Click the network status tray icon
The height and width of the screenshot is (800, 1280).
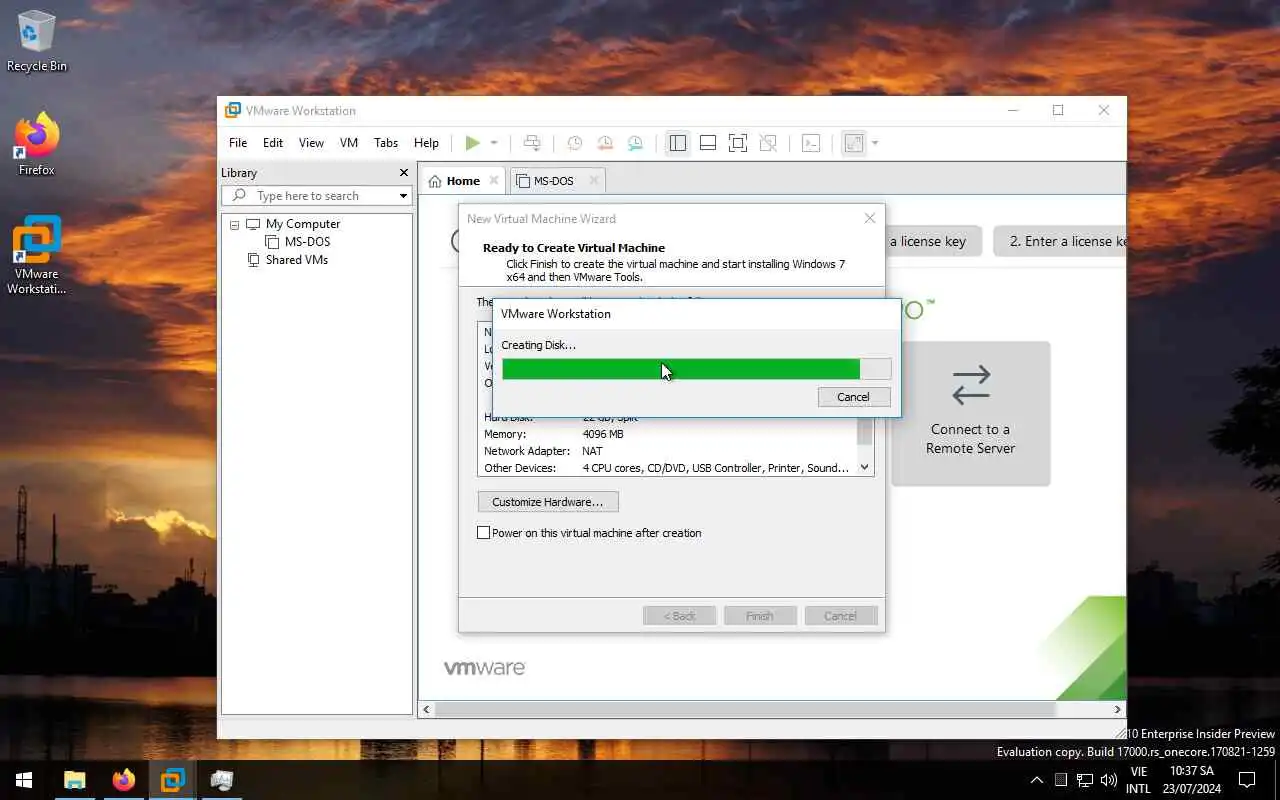[1085, 780]
